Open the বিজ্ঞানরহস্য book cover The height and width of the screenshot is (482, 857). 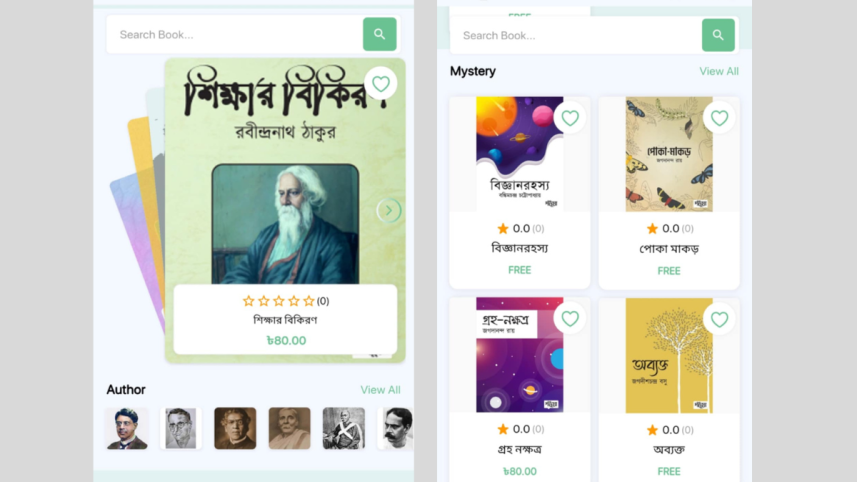click(x=520, y=154)
